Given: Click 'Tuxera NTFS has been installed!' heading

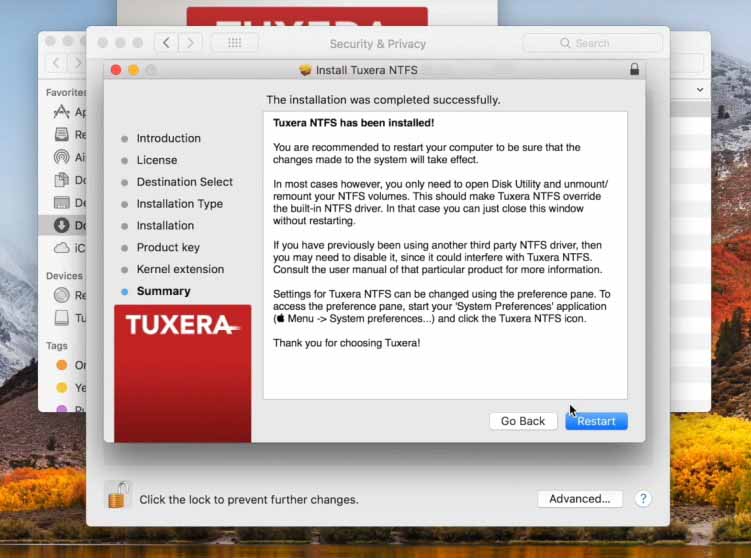Looking at the screenshot, I should click(x=353, y=123).
